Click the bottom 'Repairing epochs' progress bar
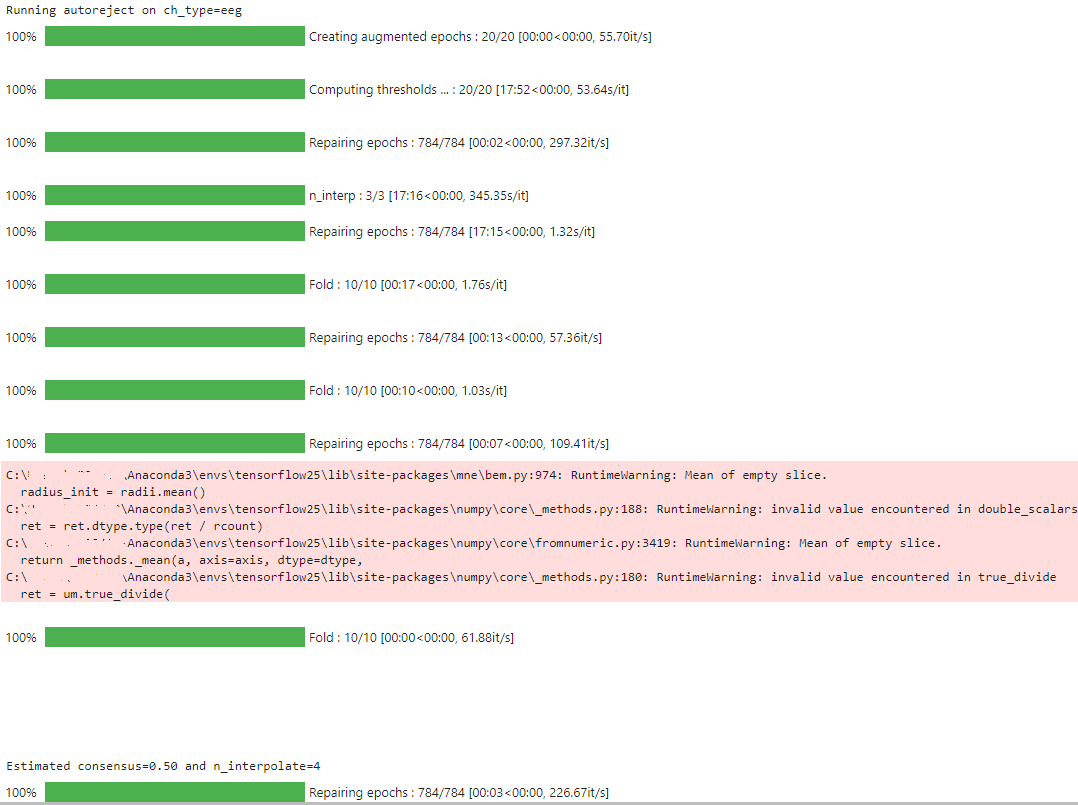This screenshot has height=805, width=1078. [175, 791]
